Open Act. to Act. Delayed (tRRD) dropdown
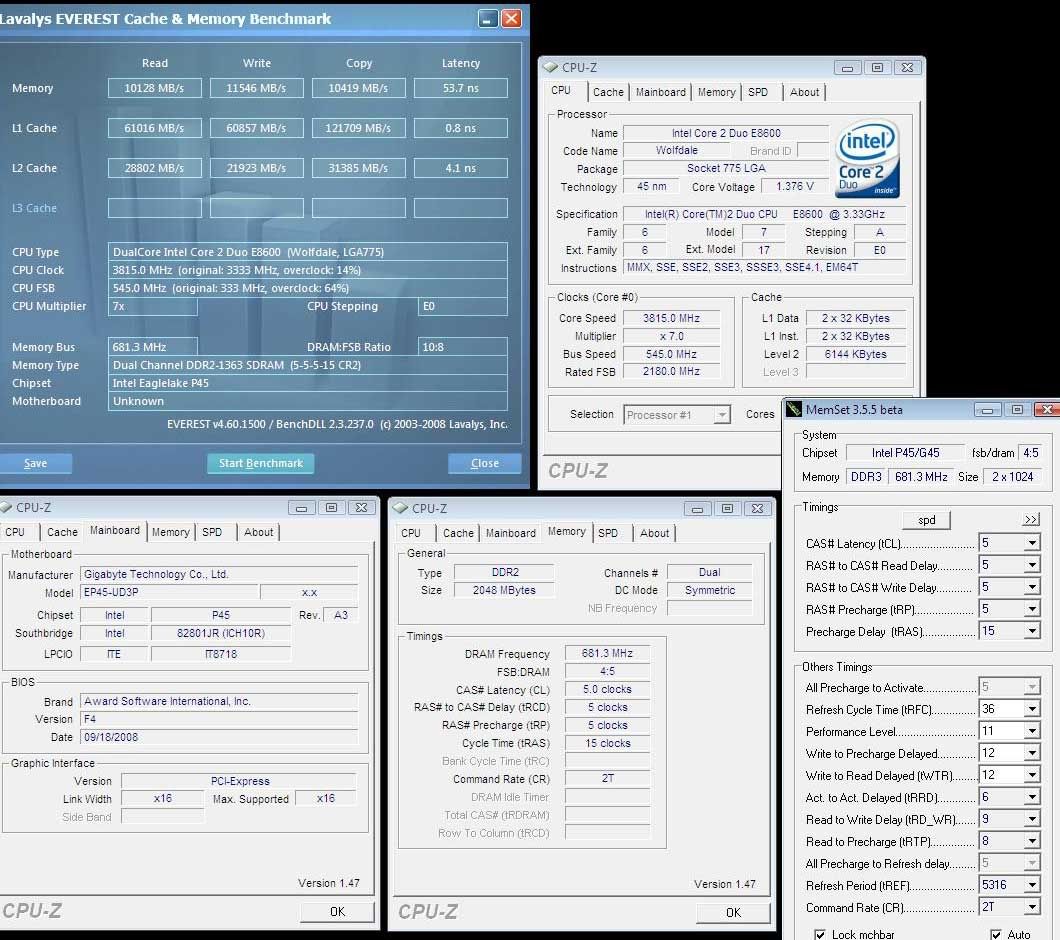Viewport: 1060px width, 940px height. pos(1032,797)
